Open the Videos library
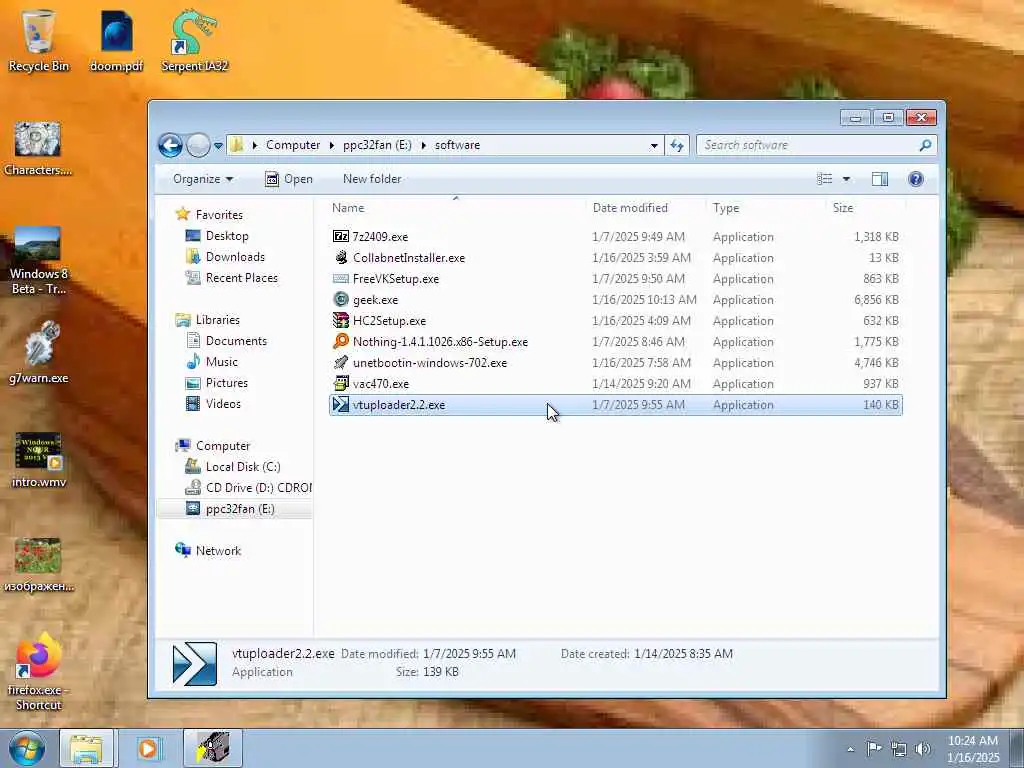This screenshot has width=1024, height=768. (x=223, y=404)
